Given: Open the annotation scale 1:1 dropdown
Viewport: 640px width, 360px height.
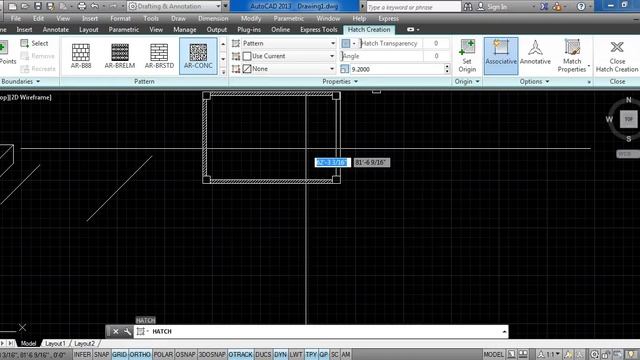Looking at the screenshot, I should [x=550, y=354].
